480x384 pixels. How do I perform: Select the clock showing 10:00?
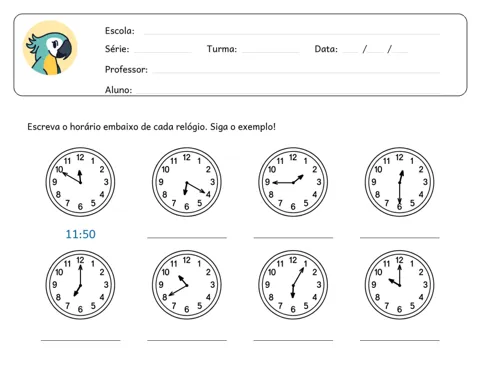pyautogui.click(x=399, y=285)
